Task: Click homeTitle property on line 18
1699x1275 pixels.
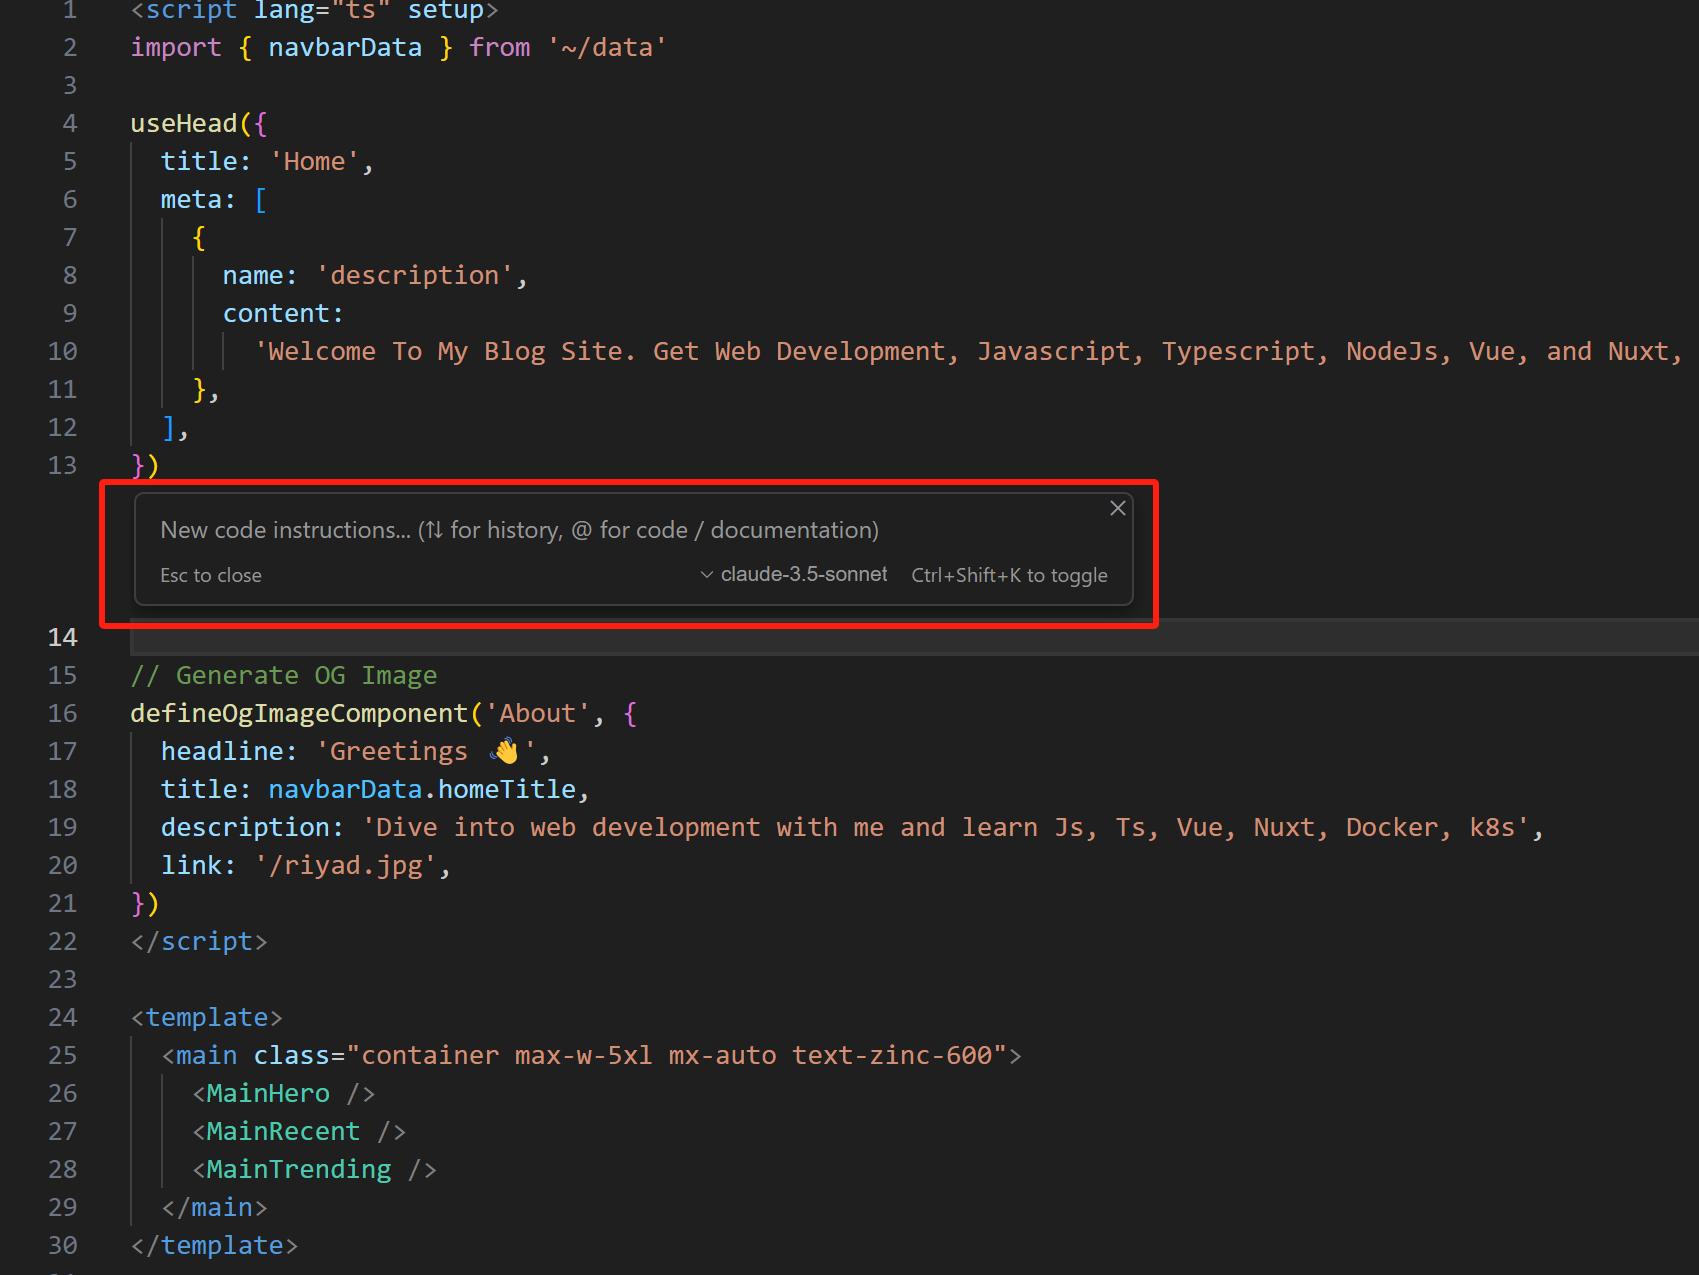Action: [506, 789]
